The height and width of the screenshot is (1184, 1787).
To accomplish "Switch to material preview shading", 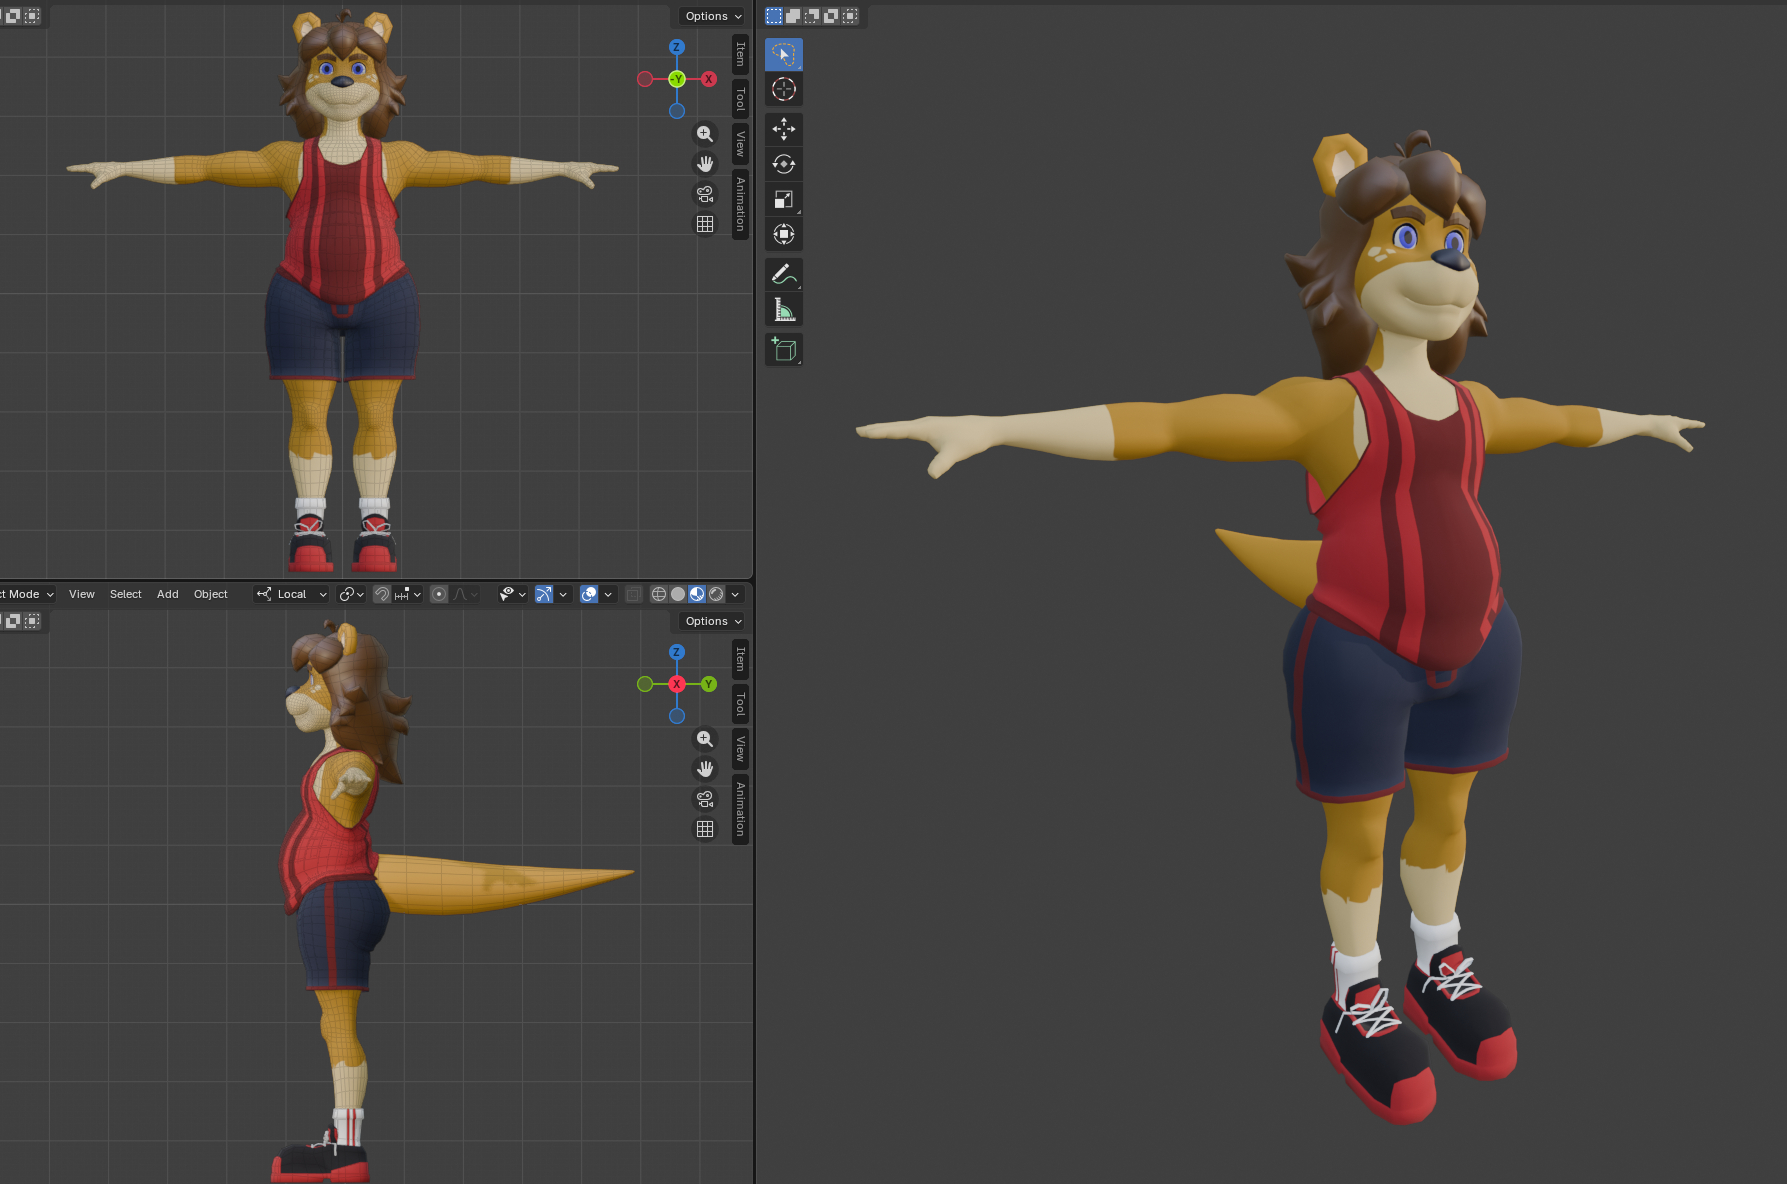I will (x=697, y=594).
